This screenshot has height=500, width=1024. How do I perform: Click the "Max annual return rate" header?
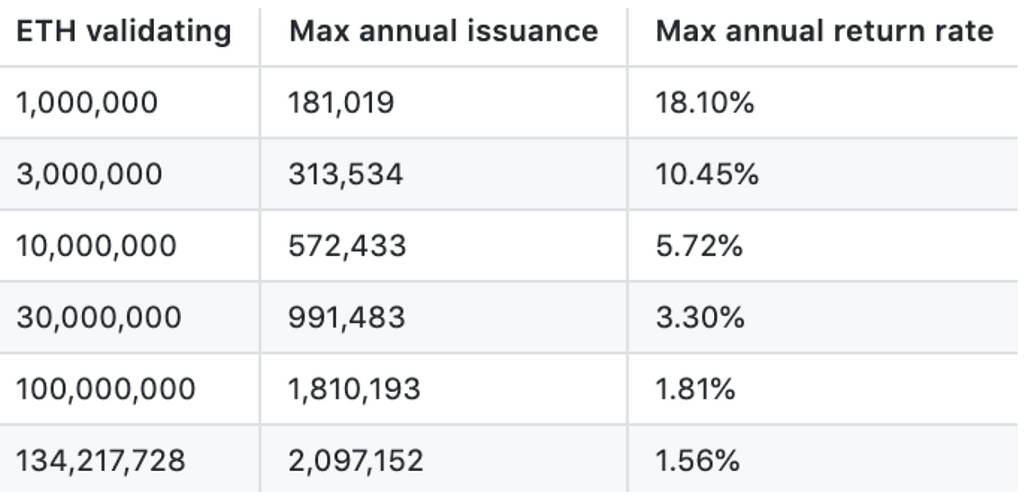tap(824, 31)
